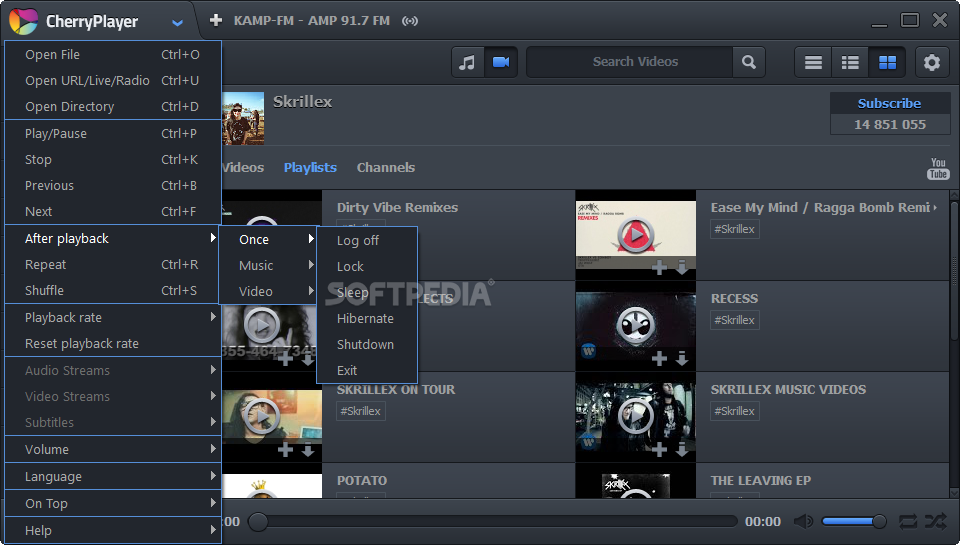Screen dimensions: 960x545
Task: Choose Exit after playback
Action: (x=367, y=370)
